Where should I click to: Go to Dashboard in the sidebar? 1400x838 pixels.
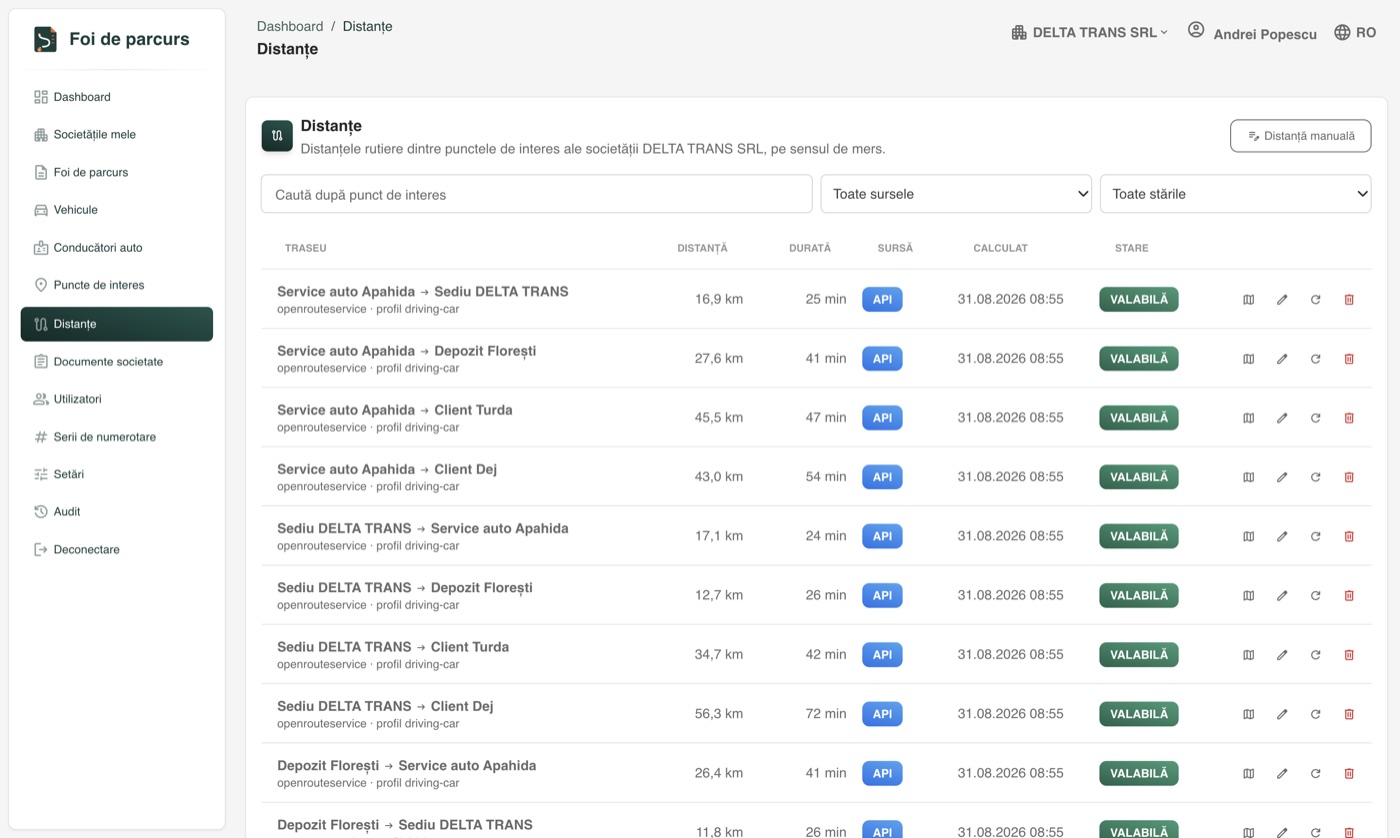pos(117,97)
